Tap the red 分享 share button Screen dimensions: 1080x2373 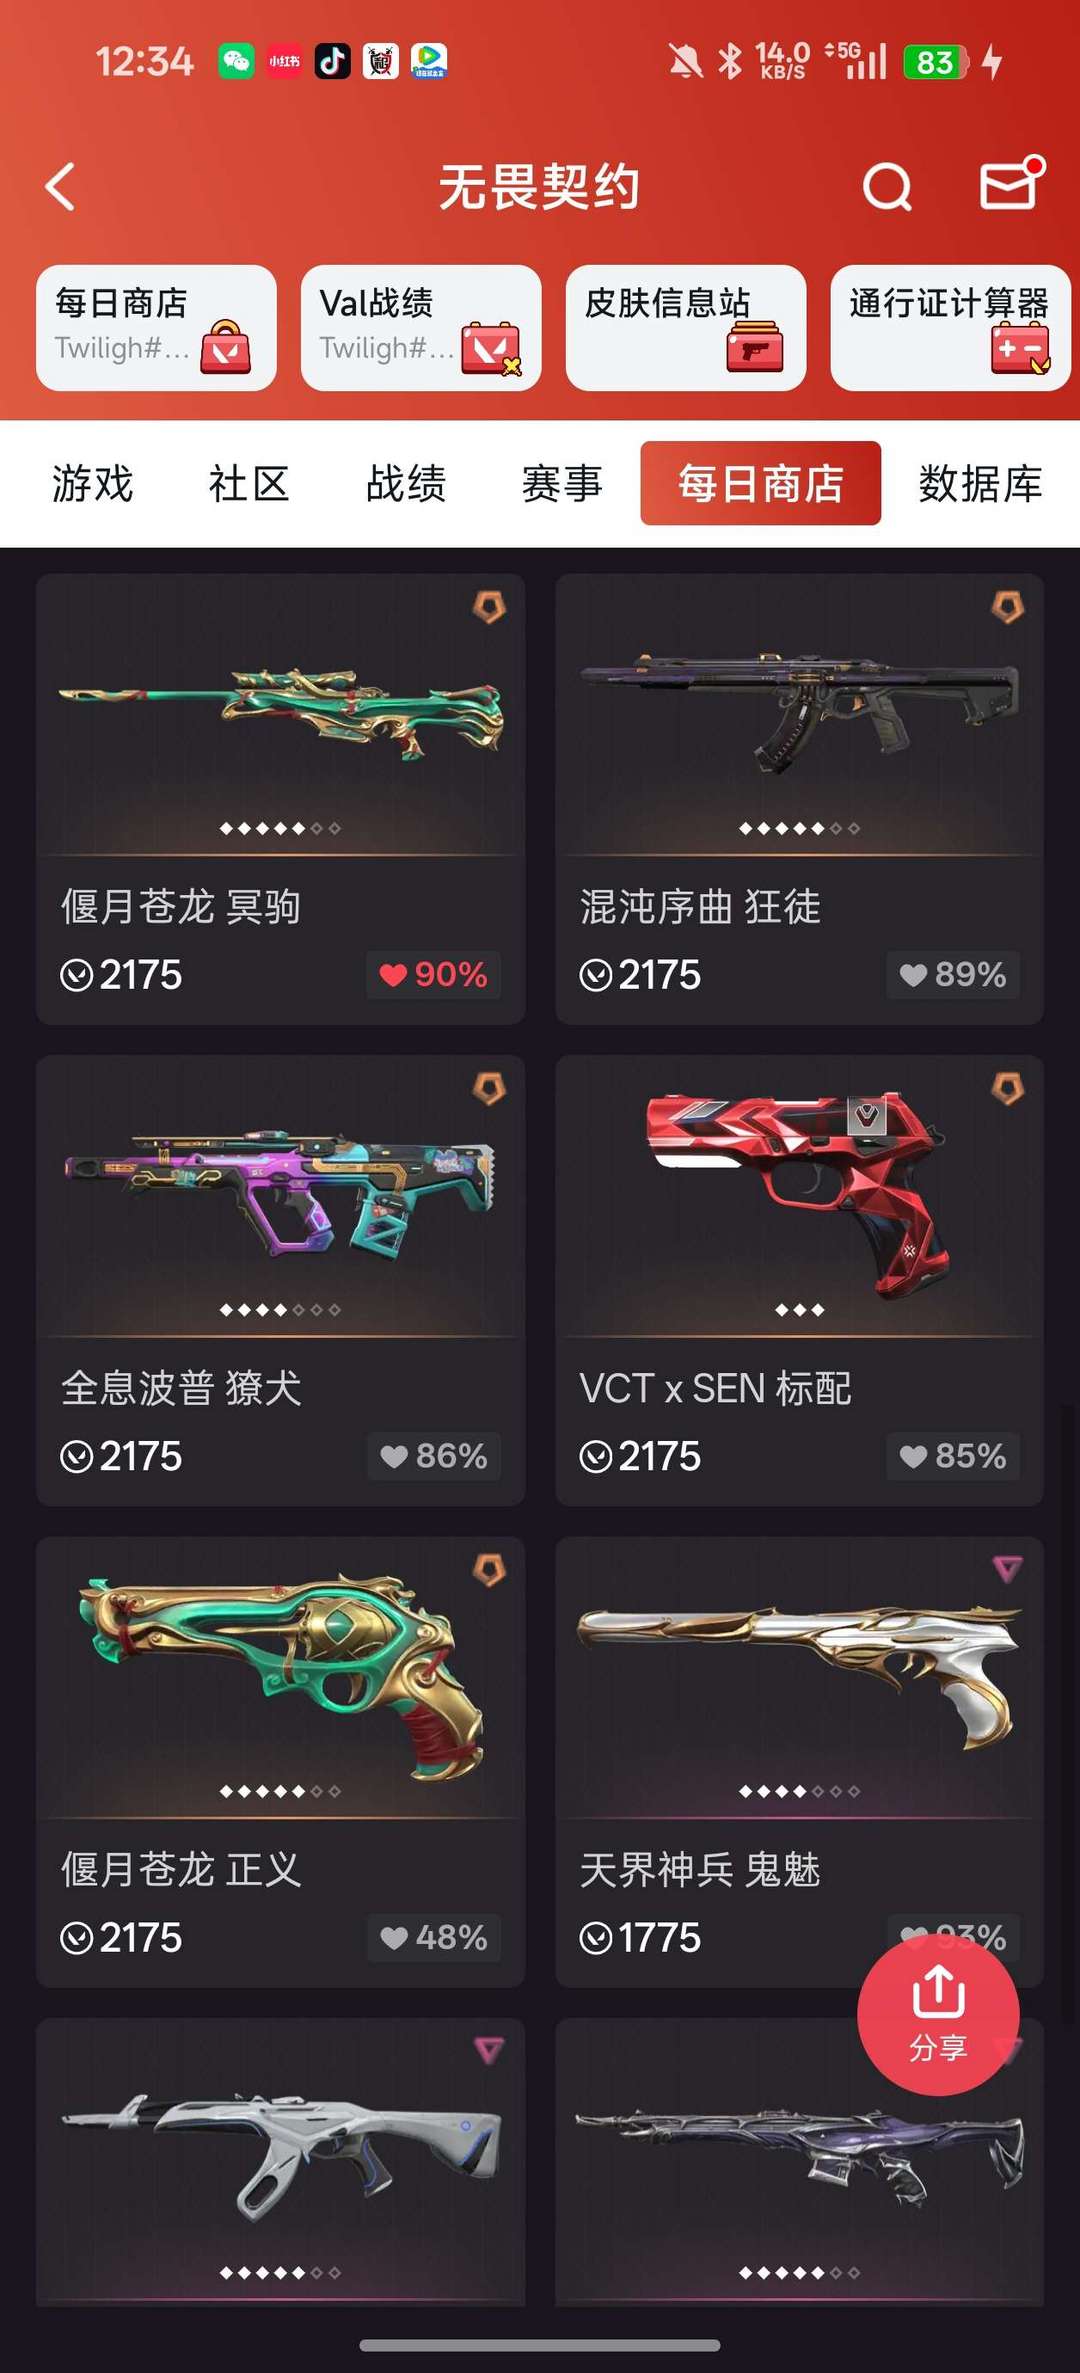point(938,2014)
